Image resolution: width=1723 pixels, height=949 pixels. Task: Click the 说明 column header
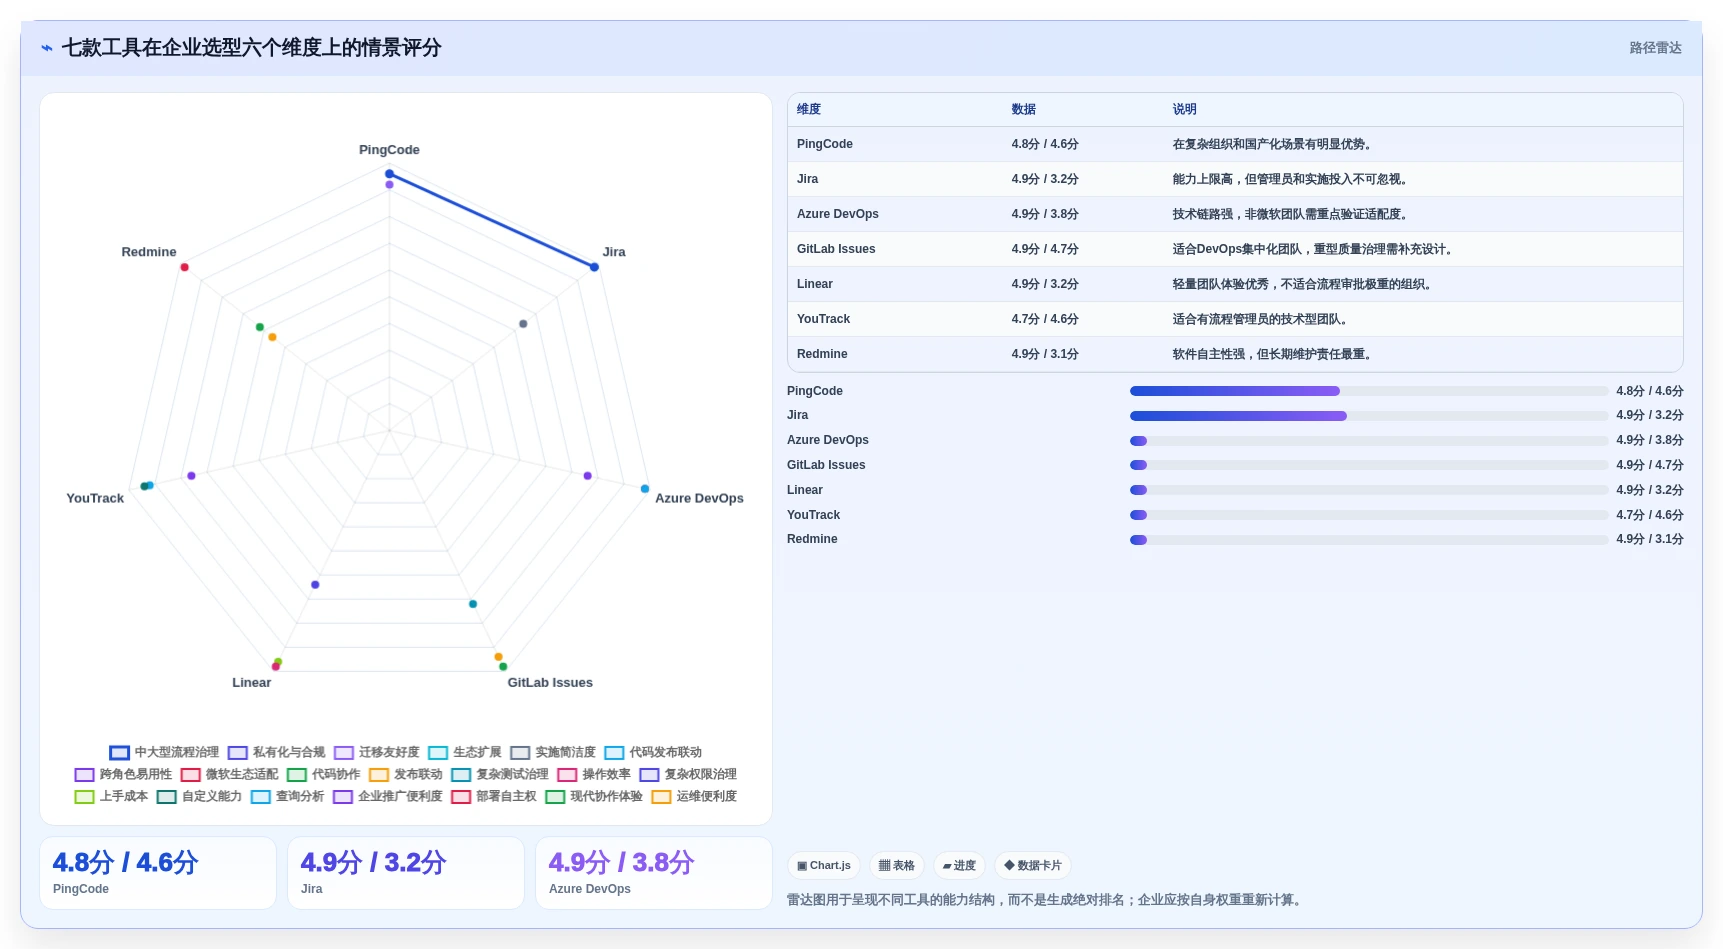[x=1184, y=109]
